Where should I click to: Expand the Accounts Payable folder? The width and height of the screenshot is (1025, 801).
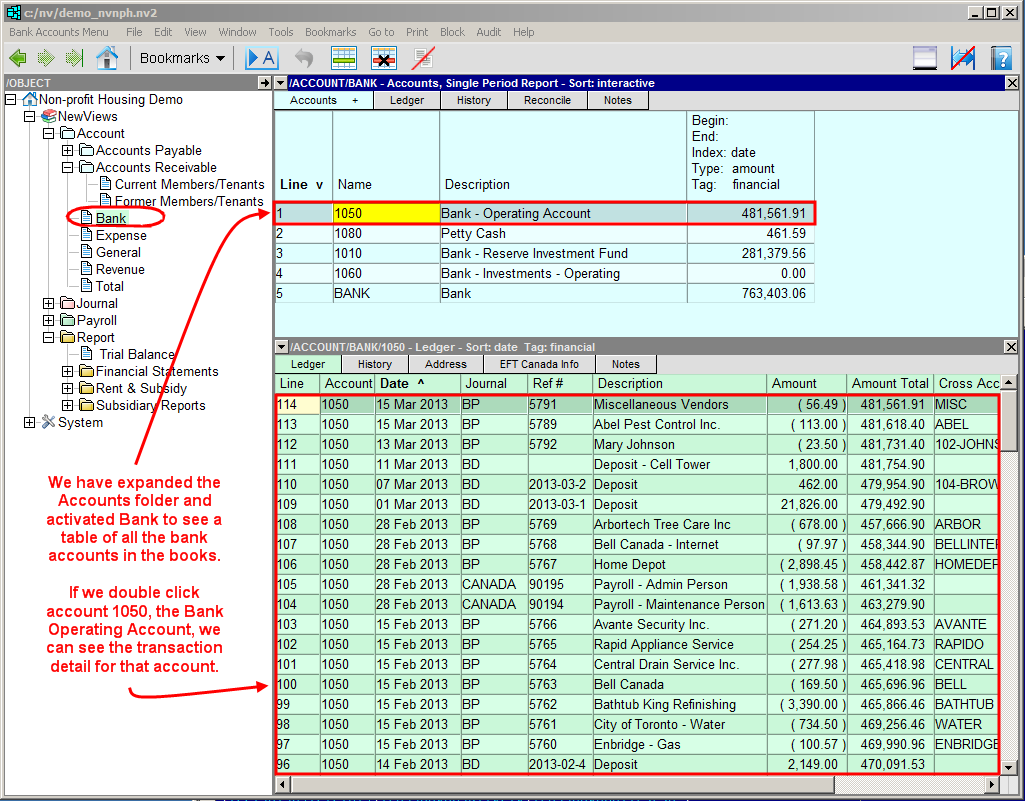68,151
